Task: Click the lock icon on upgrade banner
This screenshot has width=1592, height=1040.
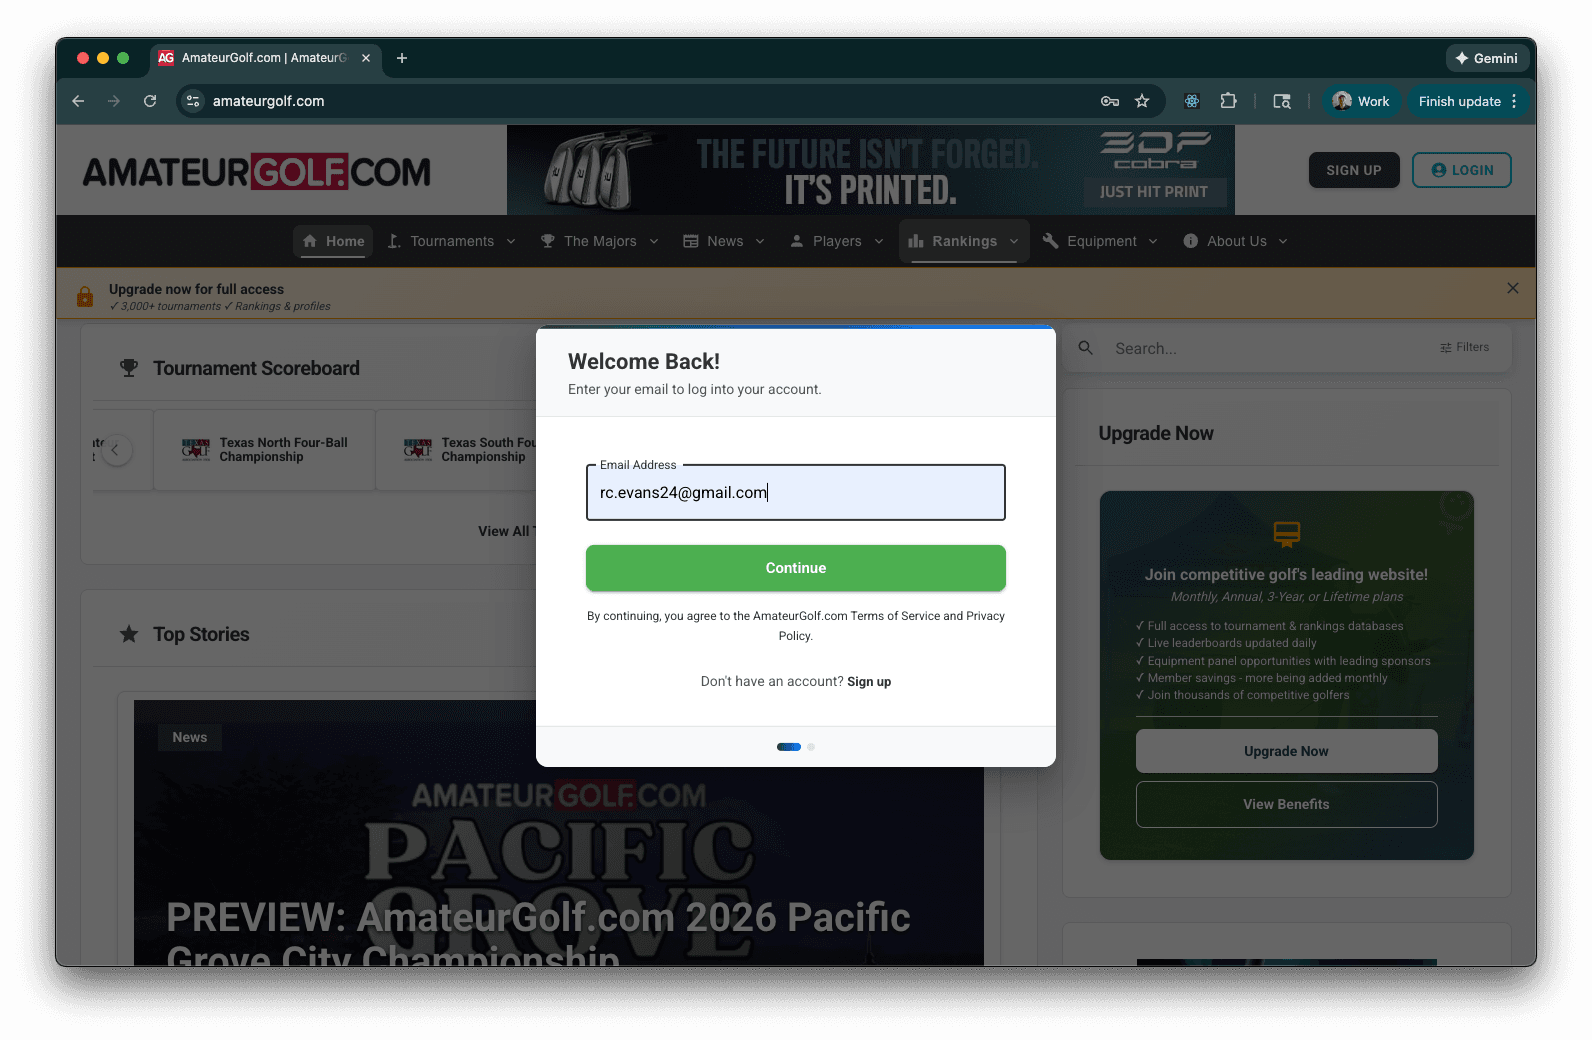Action: point(85,296)
